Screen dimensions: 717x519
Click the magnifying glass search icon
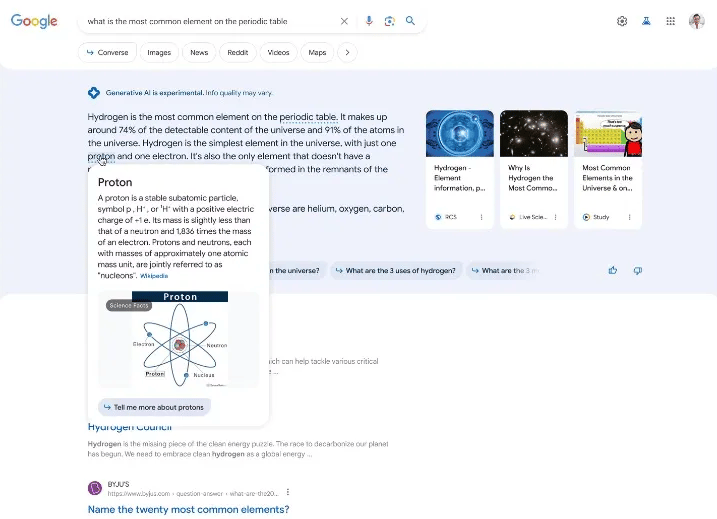tap(411, 21)
